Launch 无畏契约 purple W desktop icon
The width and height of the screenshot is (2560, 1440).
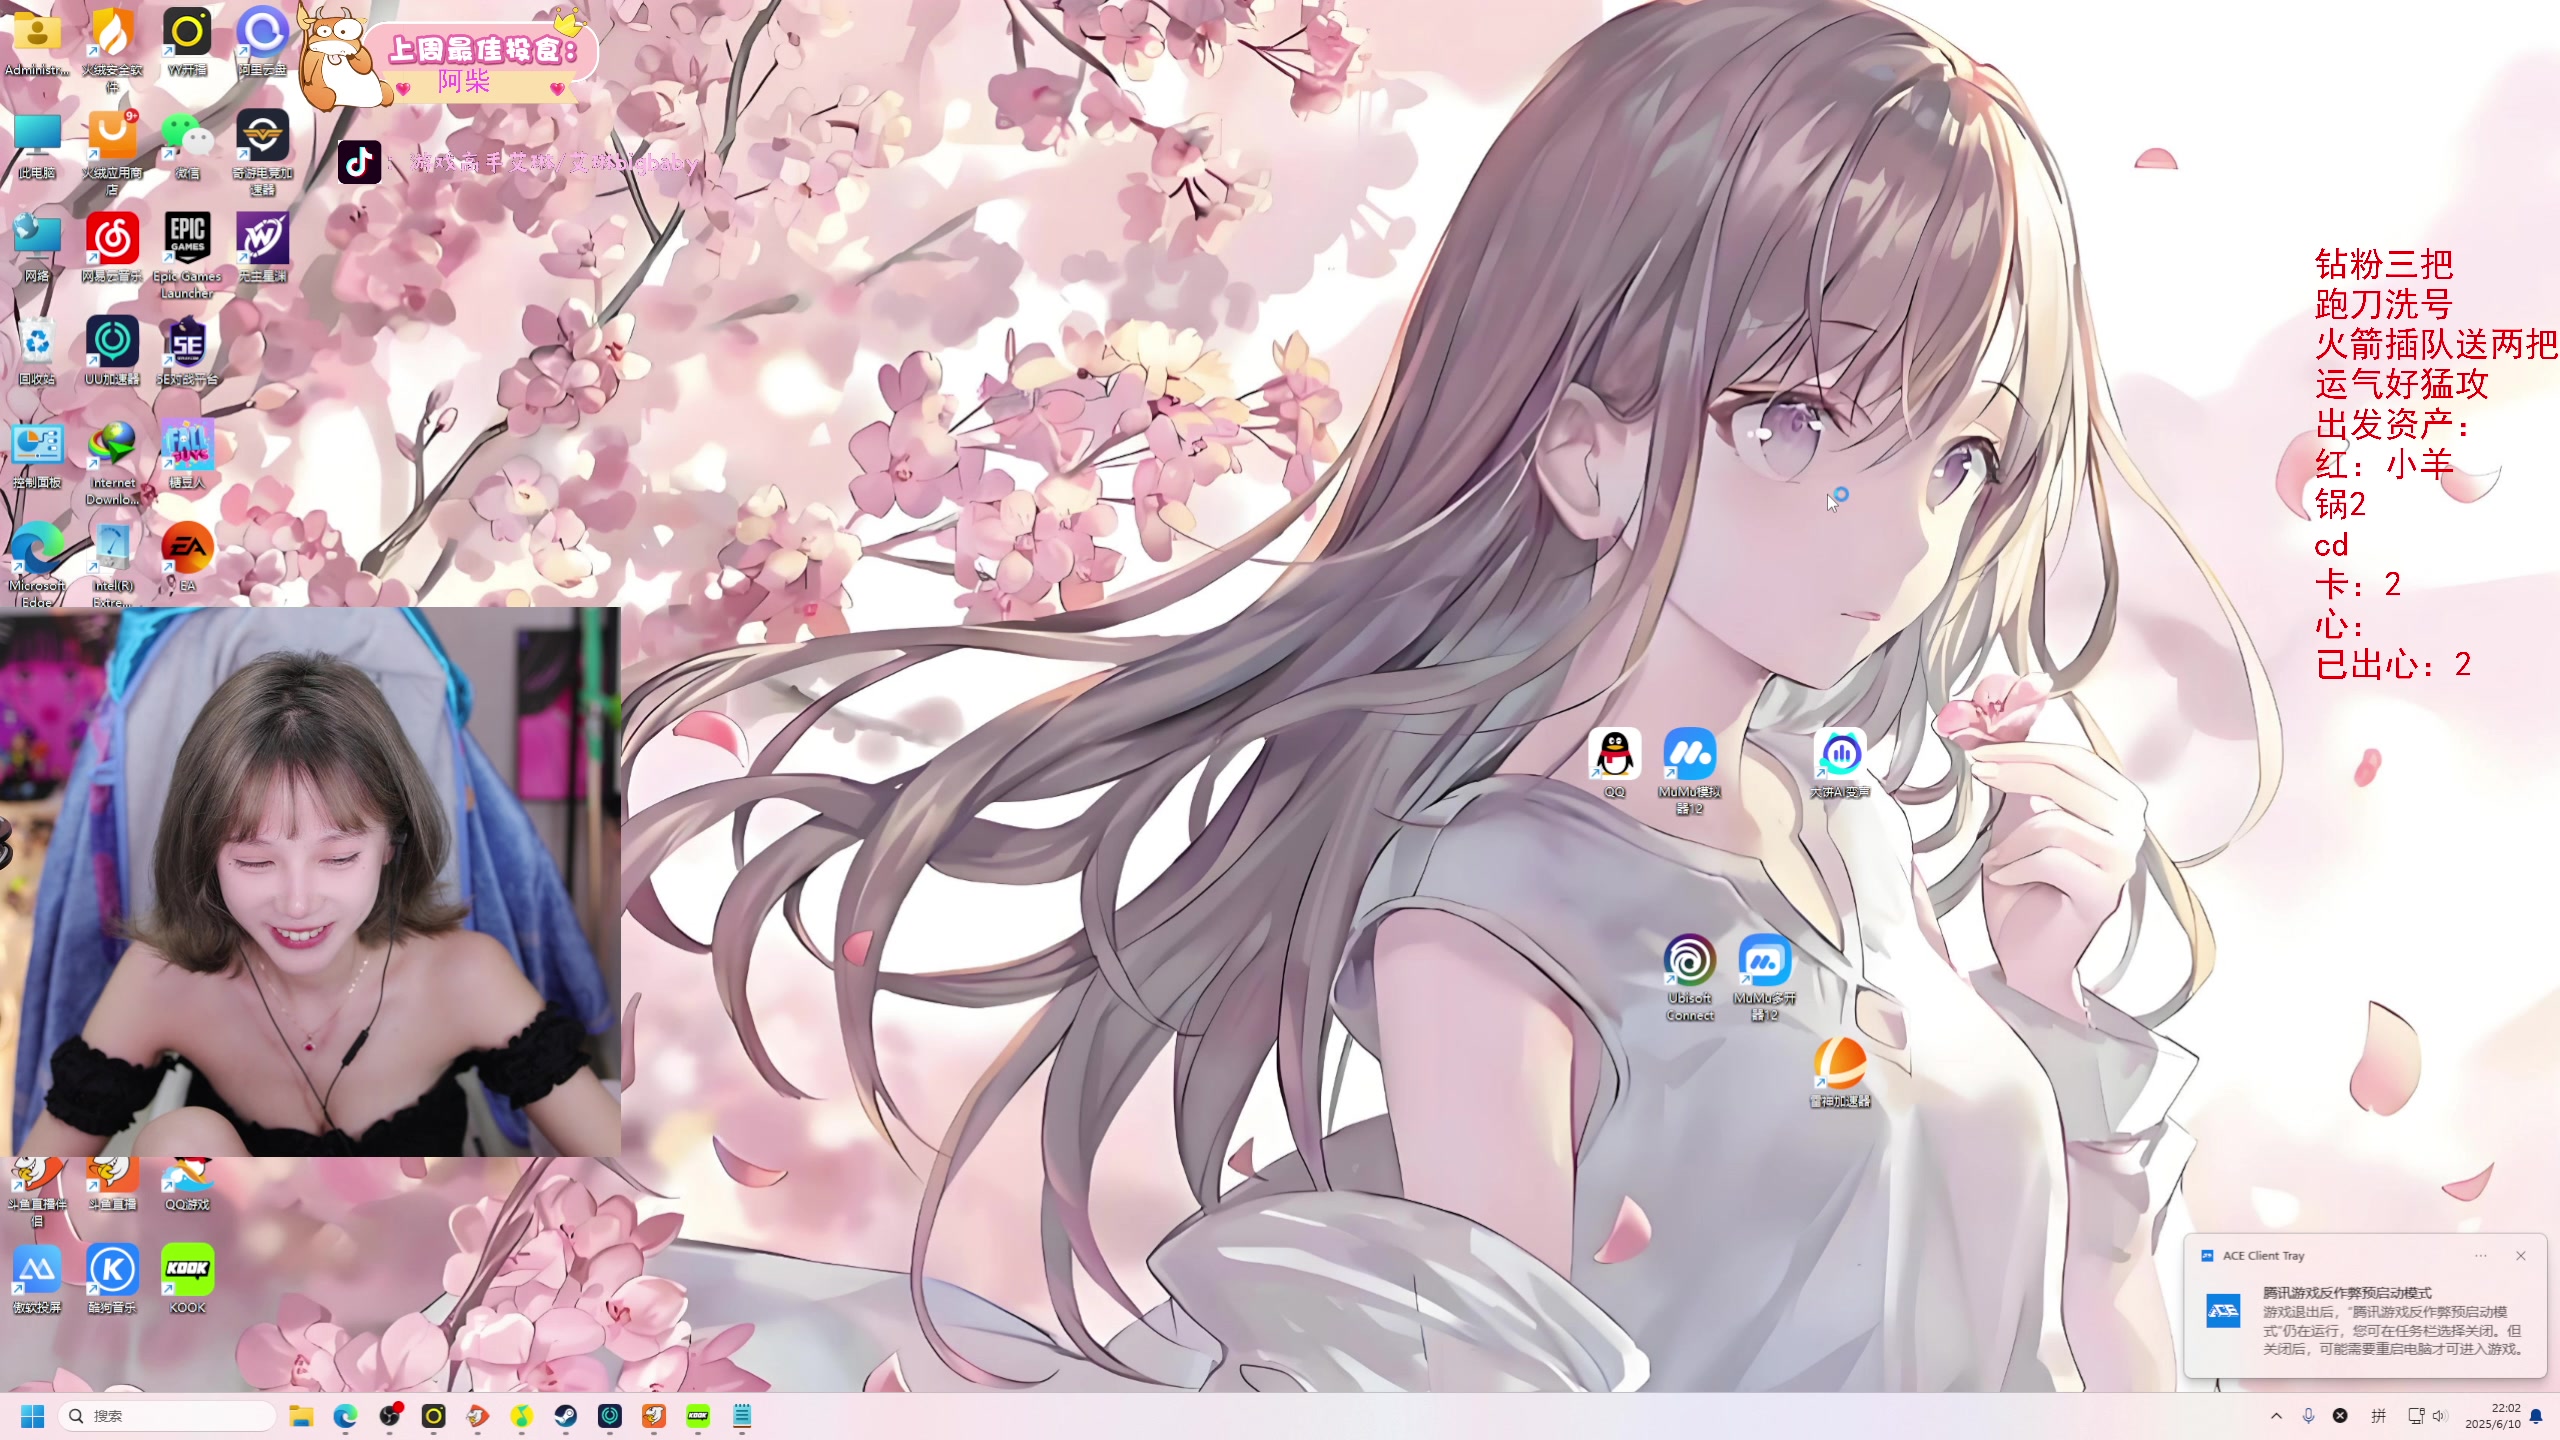(x=262, y=248)
